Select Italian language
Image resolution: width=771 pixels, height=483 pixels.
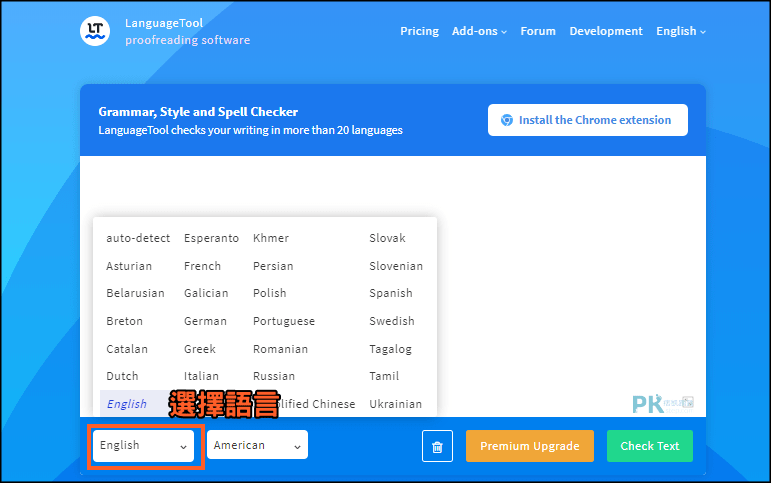pyautogui.click(x=201, y=376)
